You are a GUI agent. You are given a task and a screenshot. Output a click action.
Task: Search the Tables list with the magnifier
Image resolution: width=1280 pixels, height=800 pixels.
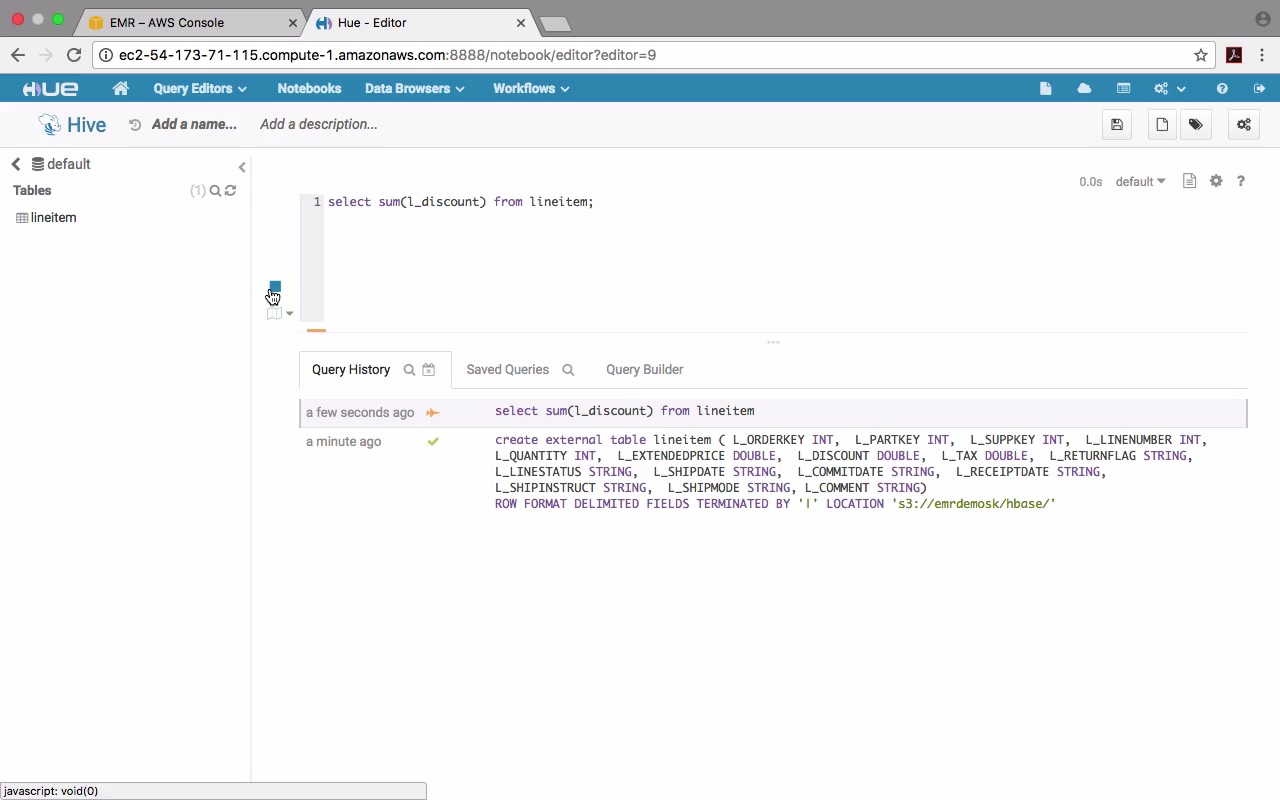(215, 190)
